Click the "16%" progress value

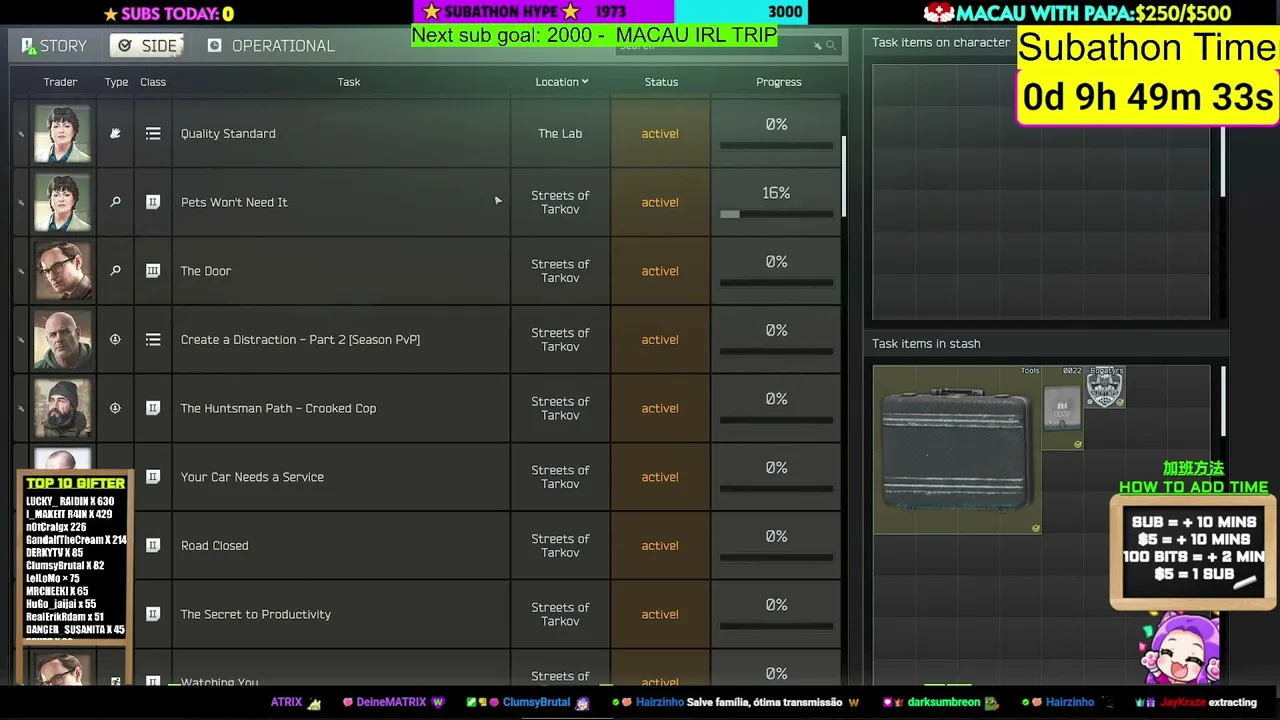coord(776,193)
